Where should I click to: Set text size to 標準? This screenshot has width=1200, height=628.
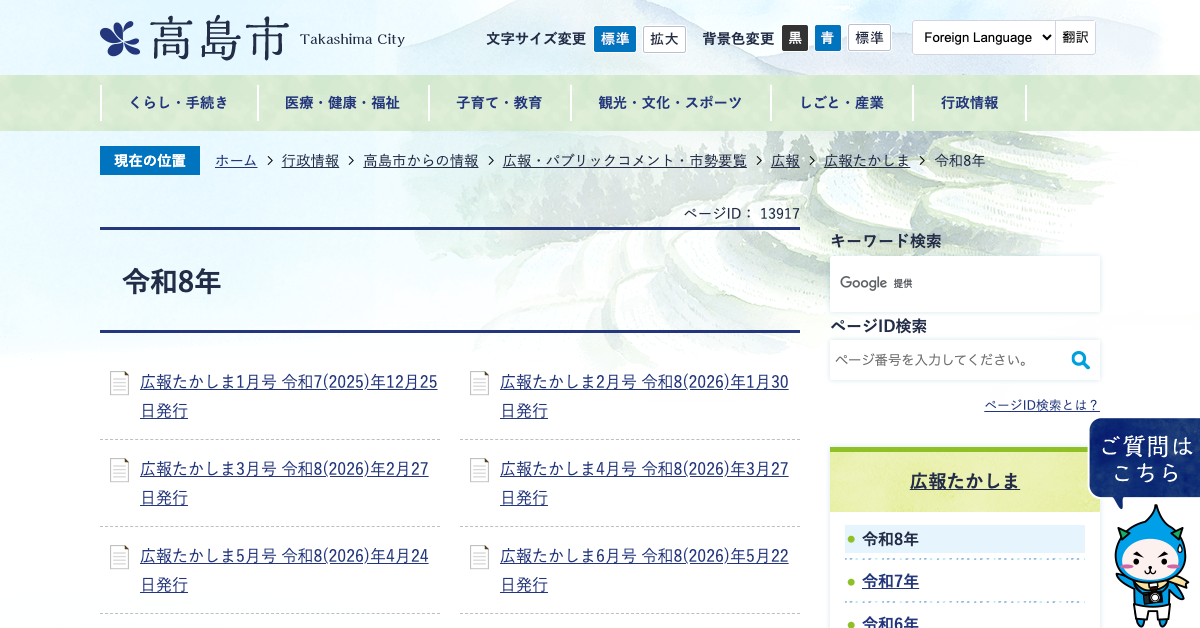coord(615,39)
